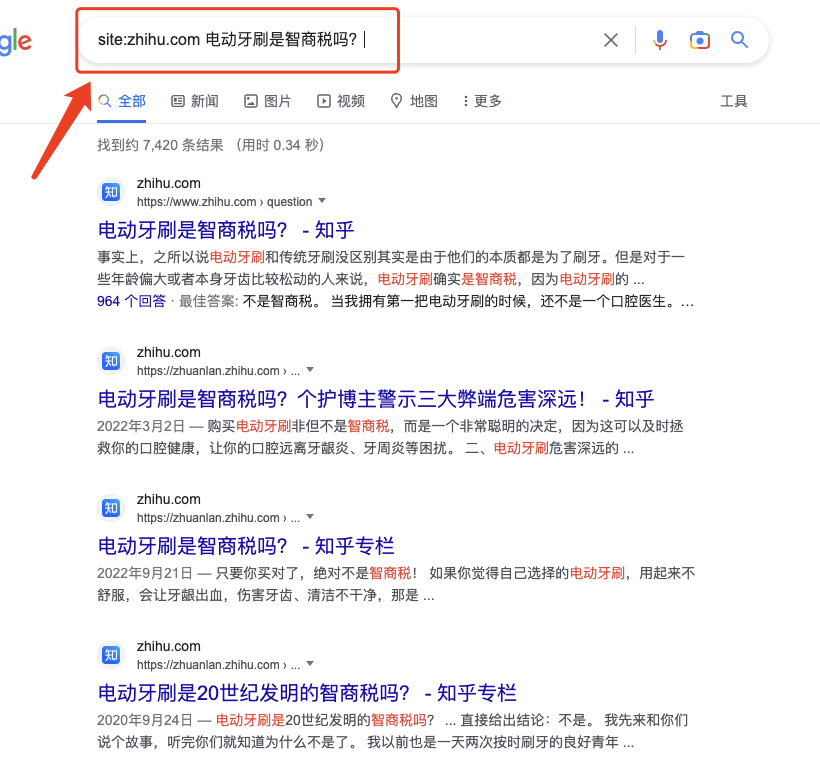
Task: Click Zhihu favicon of 个护博主 result
Action: tap(111, 361)
